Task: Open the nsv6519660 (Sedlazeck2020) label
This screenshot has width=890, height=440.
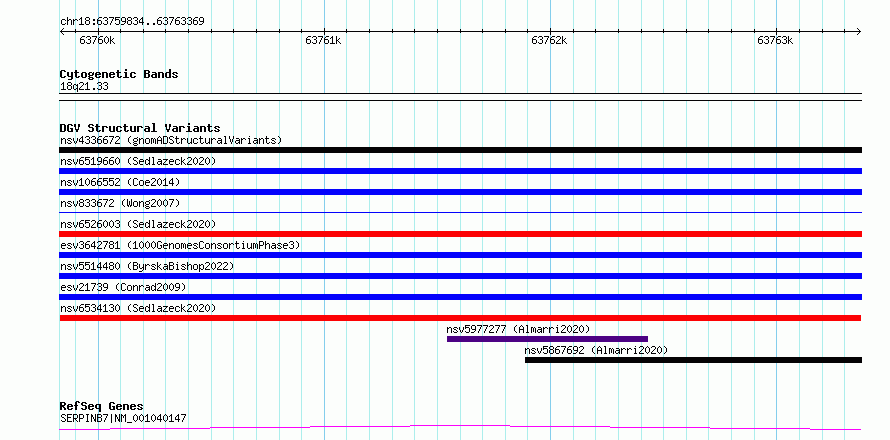Action: tap(138, 161)
